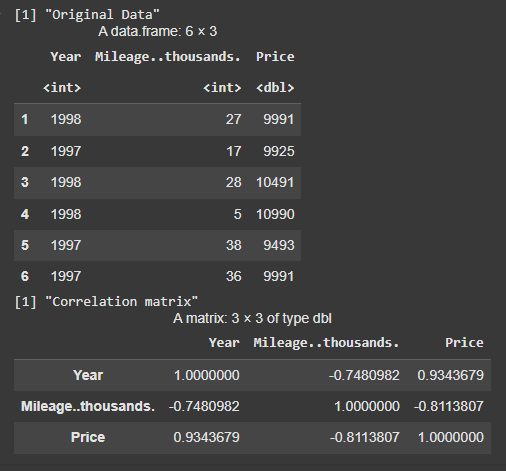Select the "A data.frame: 6 × 3" caption

coord(157,31)
